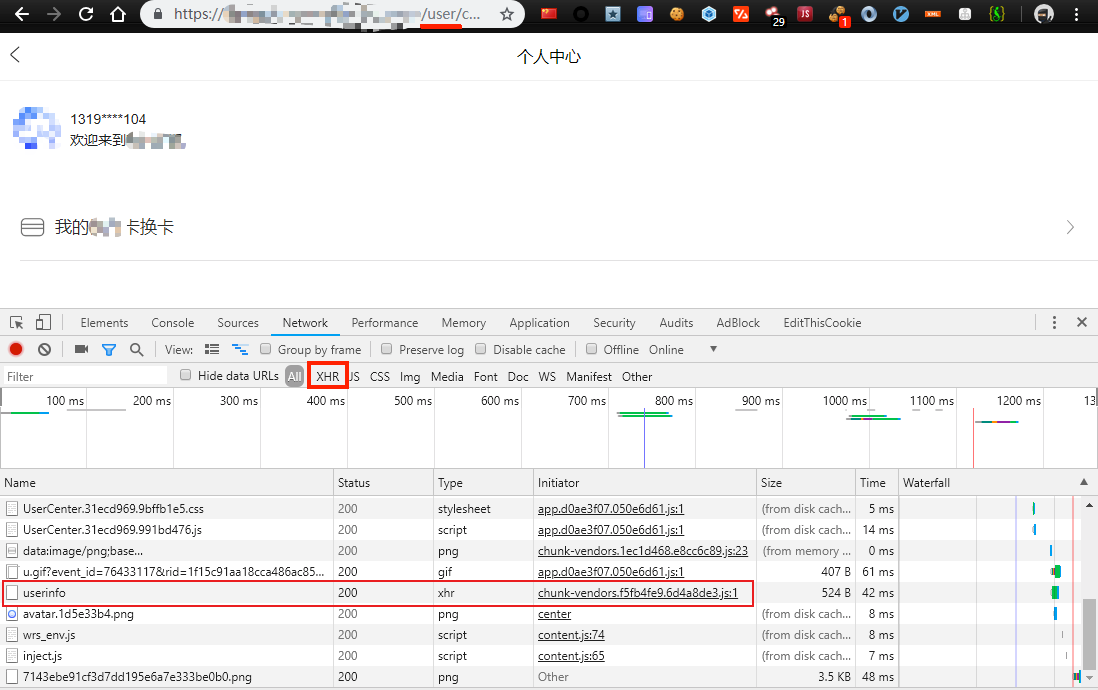Open the center initiator link
Screen dimensions: 1098x690
point(554,614)
